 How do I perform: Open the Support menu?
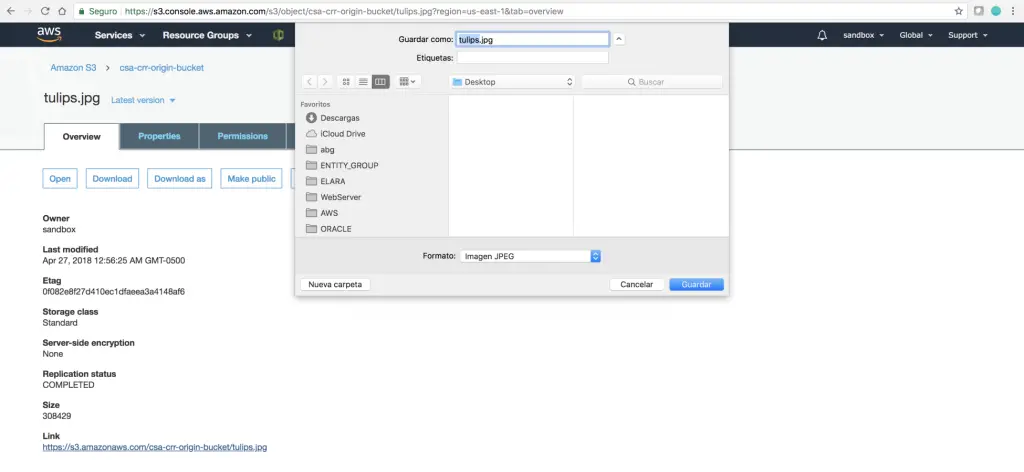[x=968, y=35]
